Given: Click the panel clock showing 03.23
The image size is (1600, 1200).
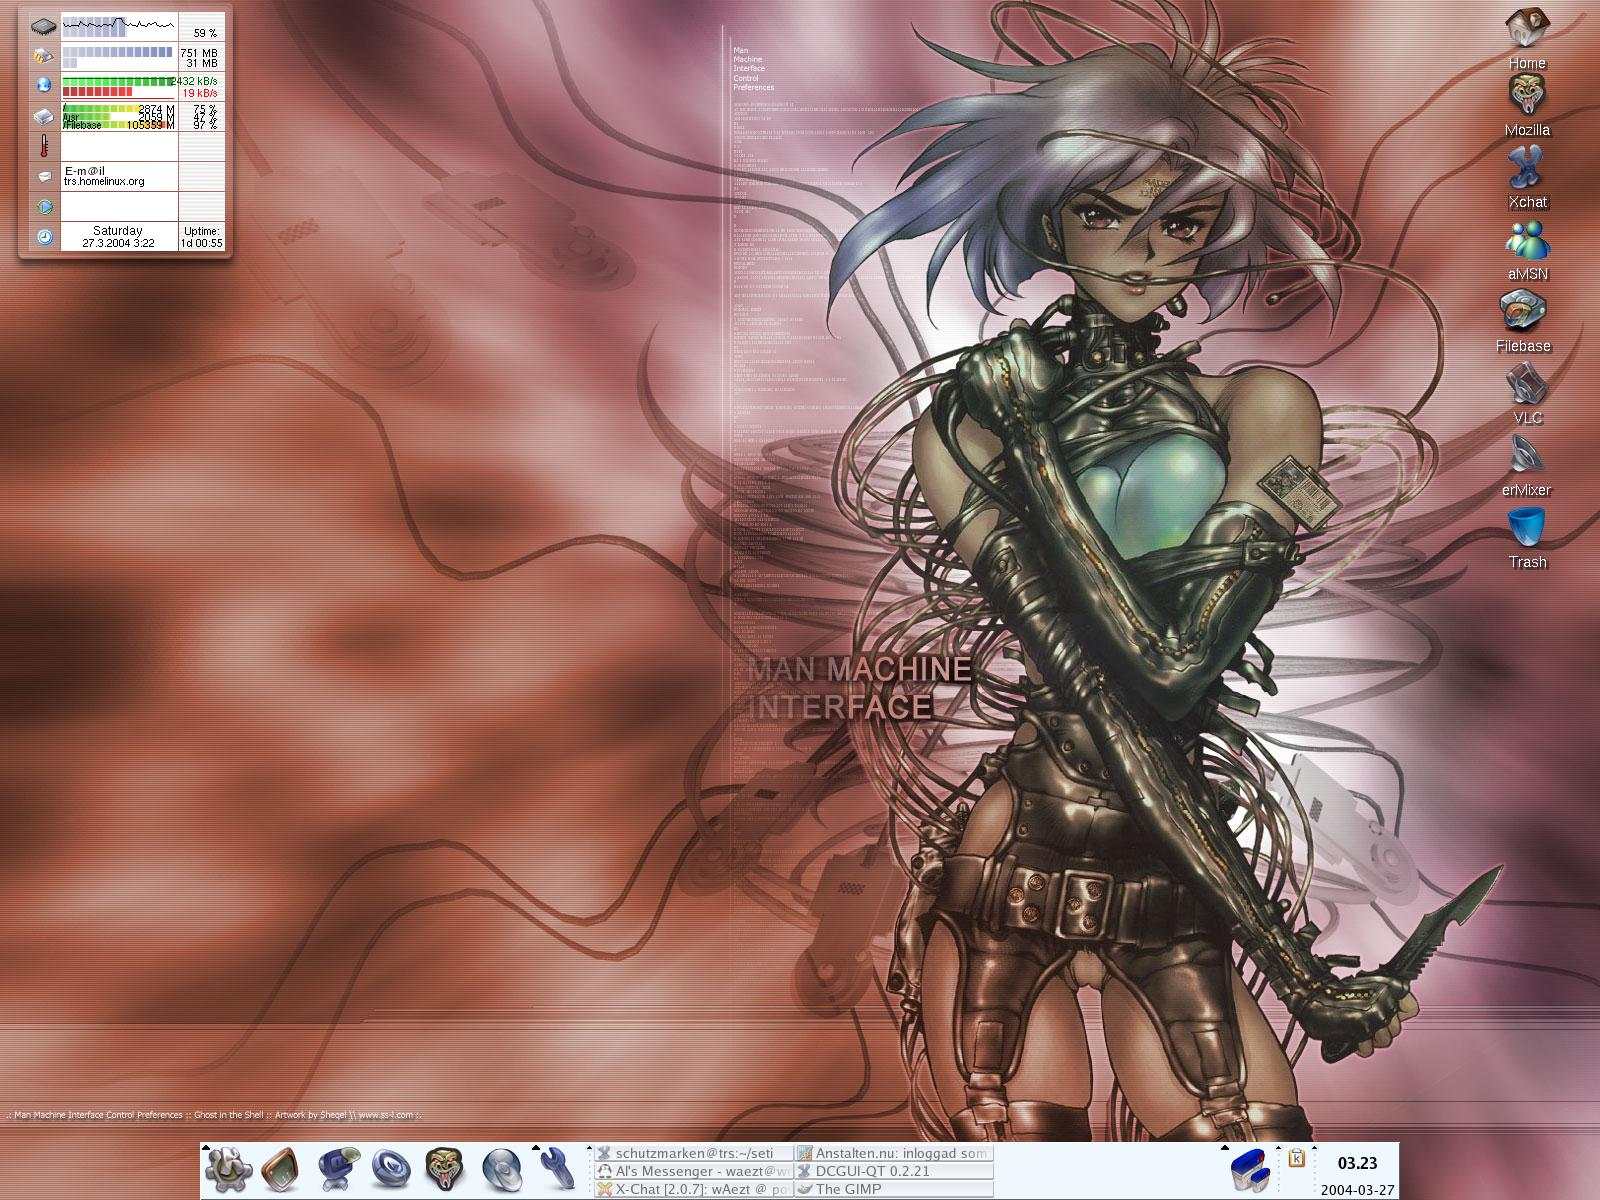Looking at the screenshot, I should (x=1357, y=1163).
